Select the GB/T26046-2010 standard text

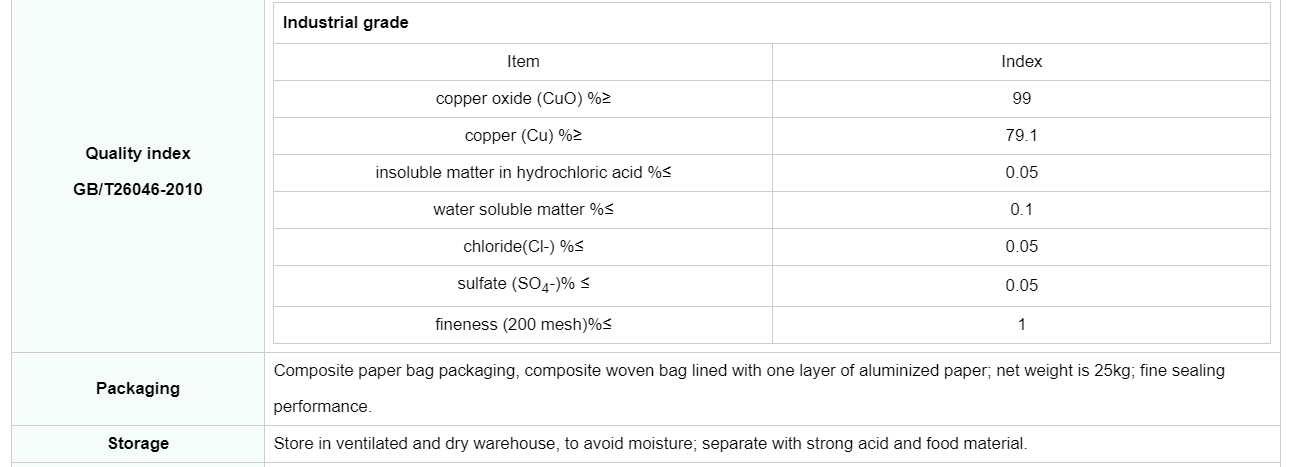tap(138, 189)
